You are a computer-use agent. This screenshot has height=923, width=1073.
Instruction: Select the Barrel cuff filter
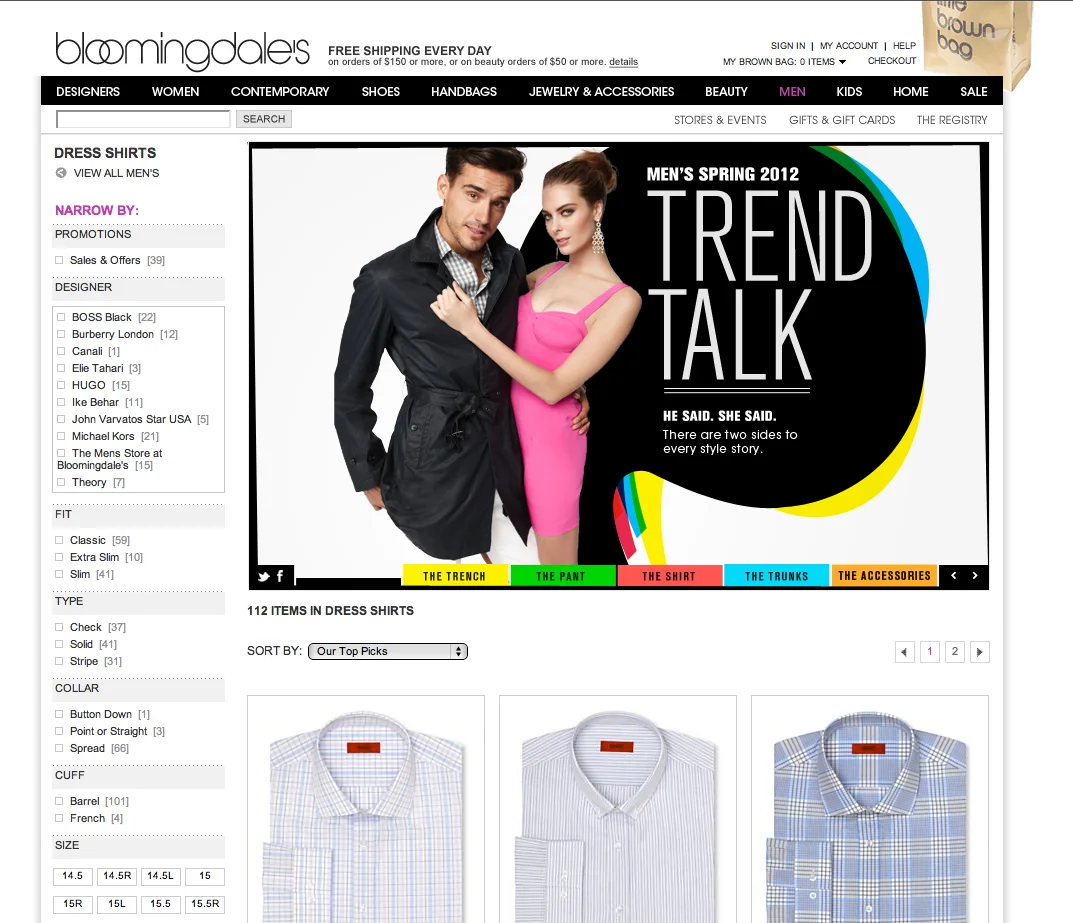(60, 801)
